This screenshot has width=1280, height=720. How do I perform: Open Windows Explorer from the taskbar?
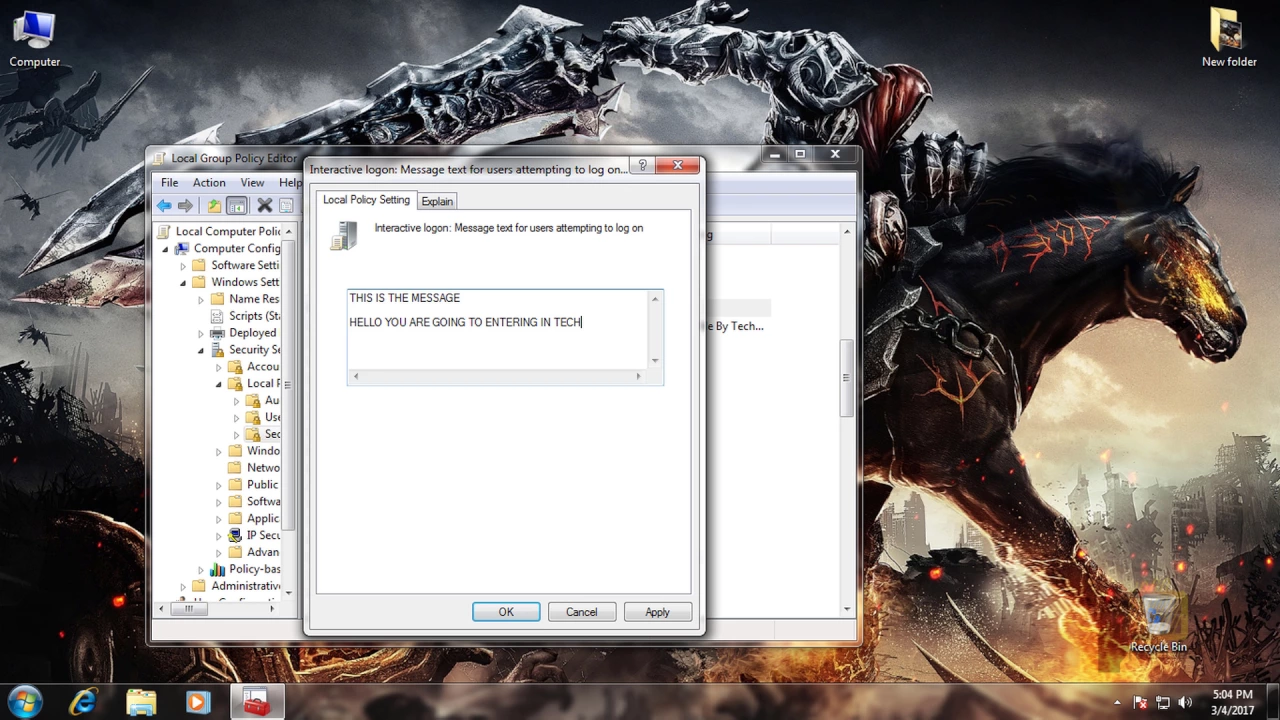point(141,702)
